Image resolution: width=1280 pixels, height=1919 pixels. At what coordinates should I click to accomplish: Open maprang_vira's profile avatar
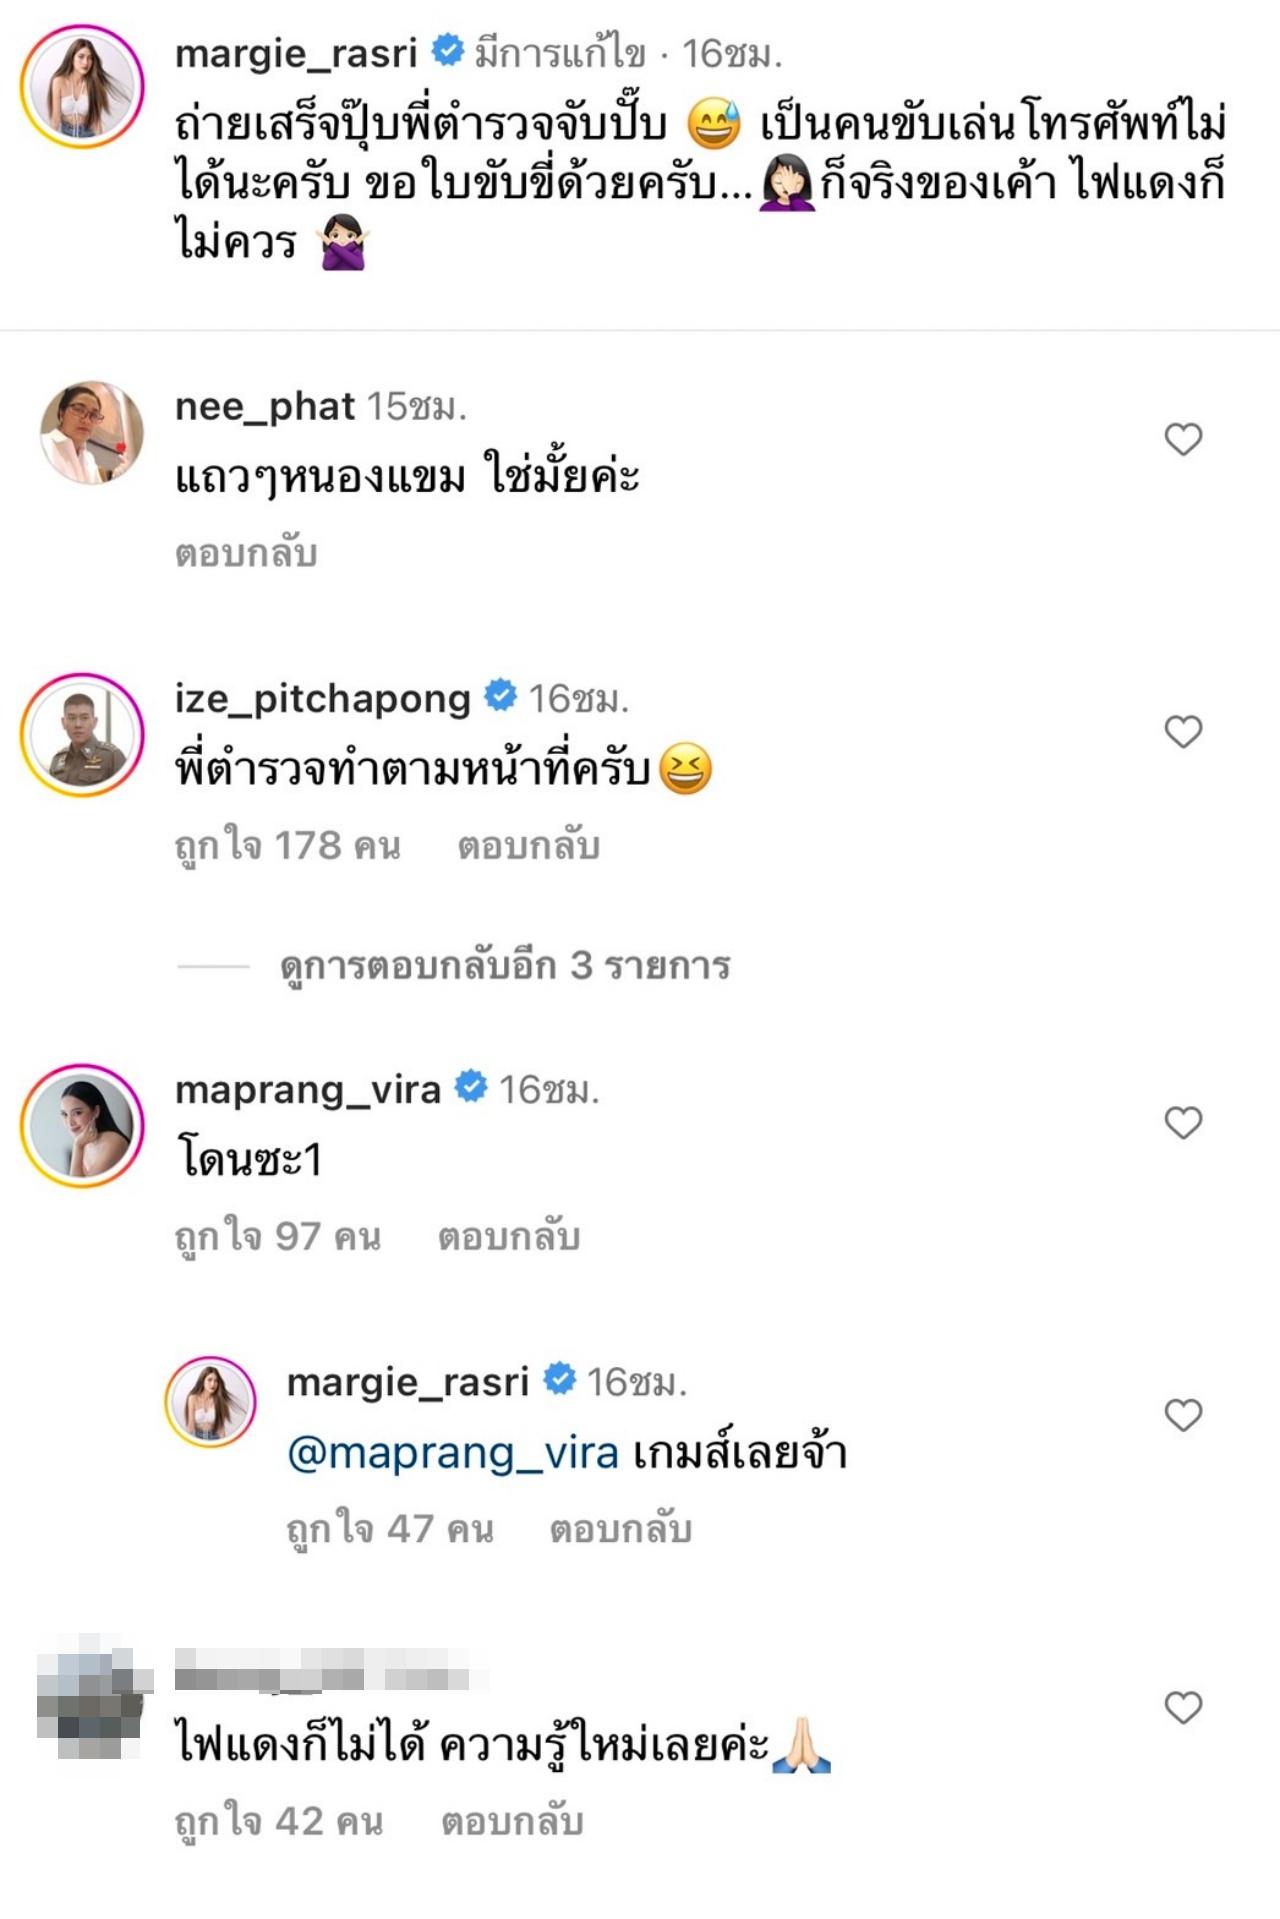point(83,1125)
